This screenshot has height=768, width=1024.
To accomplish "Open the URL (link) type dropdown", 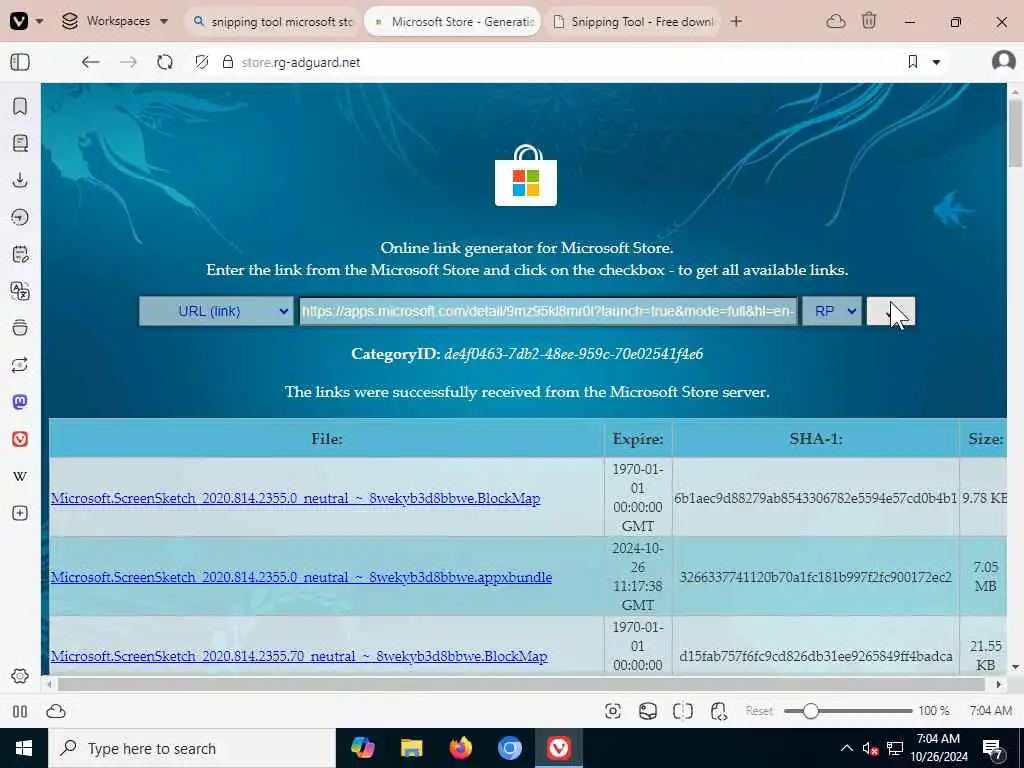I will (x=216, y=311).
